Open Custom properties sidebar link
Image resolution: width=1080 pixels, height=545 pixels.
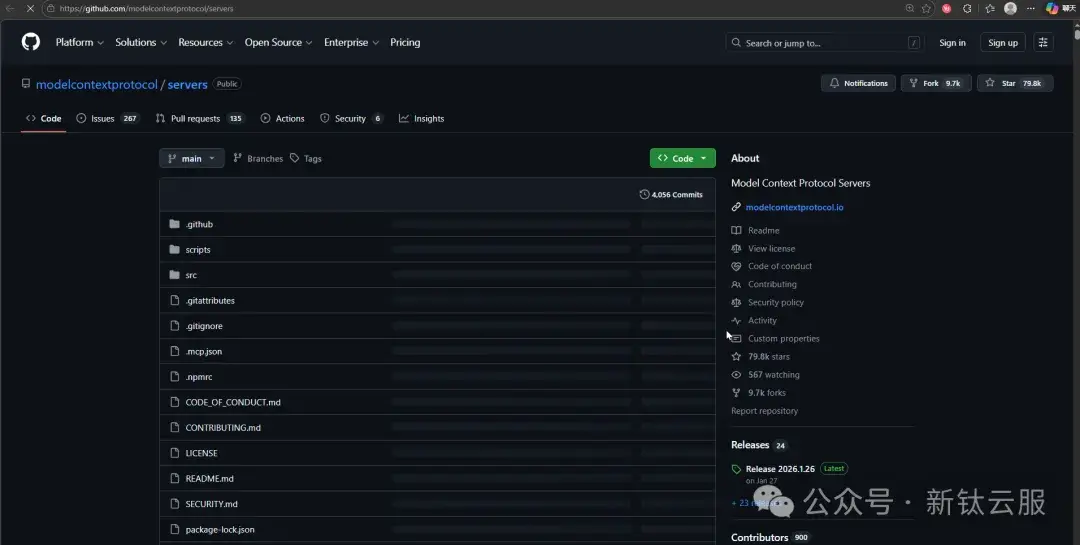784,339
